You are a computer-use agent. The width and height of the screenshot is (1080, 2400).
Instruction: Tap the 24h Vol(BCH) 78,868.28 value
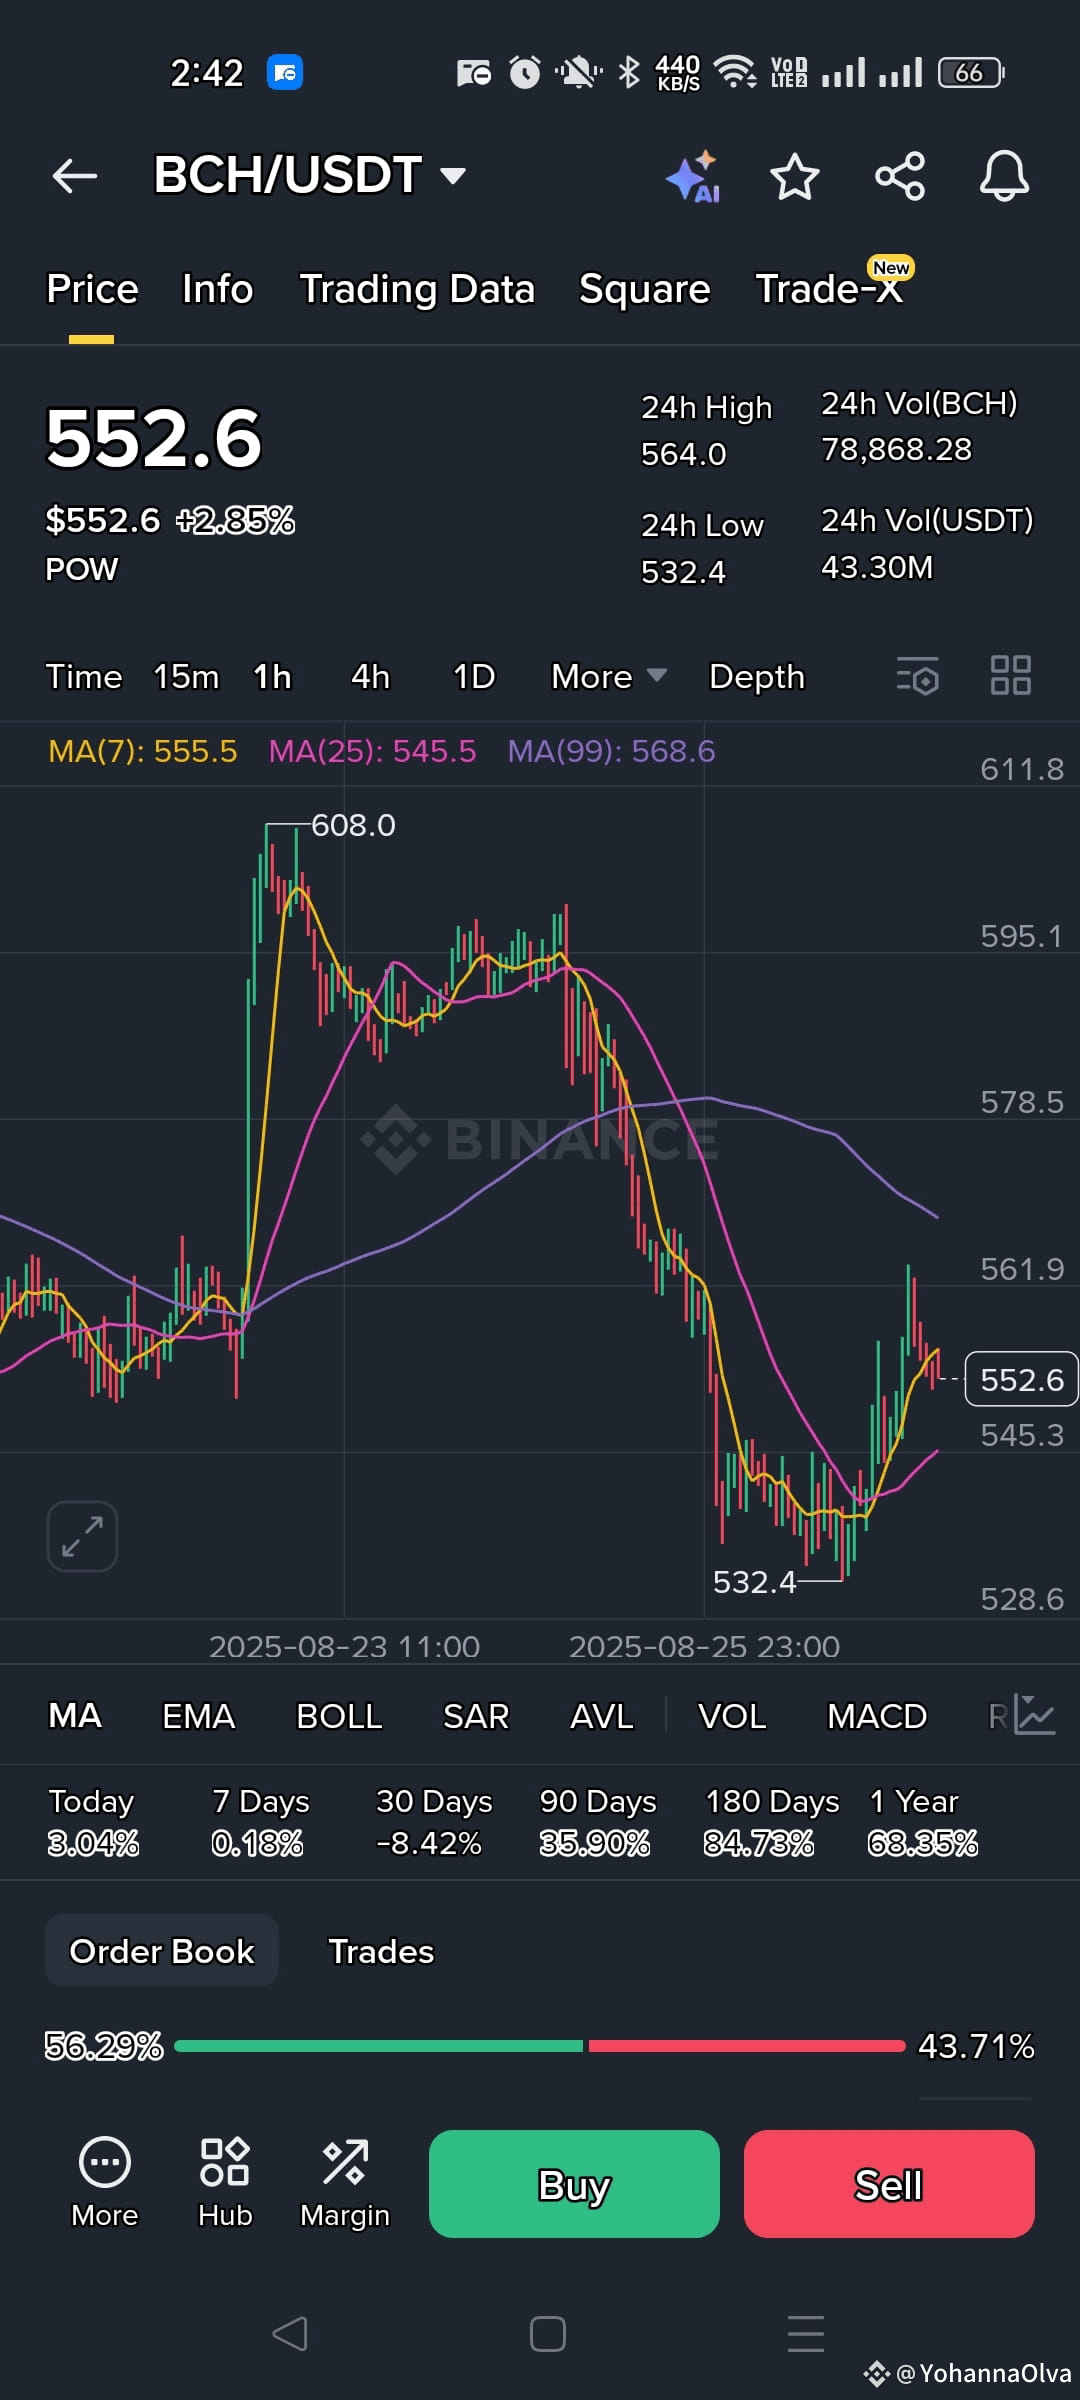point(897,450)
